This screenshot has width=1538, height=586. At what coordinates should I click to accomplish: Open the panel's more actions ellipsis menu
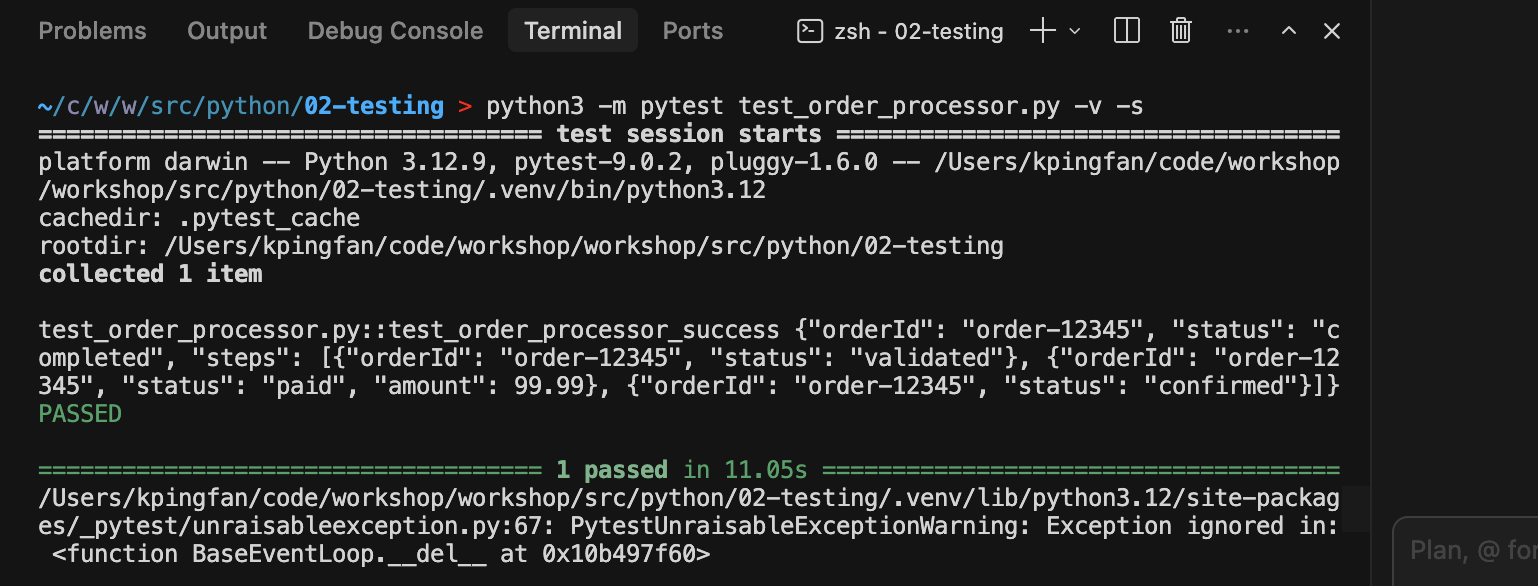[1237, 31]
